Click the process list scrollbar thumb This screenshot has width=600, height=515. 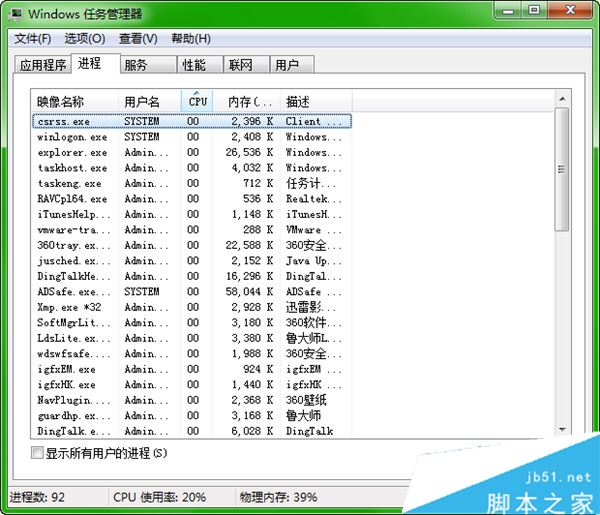coord(562,169)
